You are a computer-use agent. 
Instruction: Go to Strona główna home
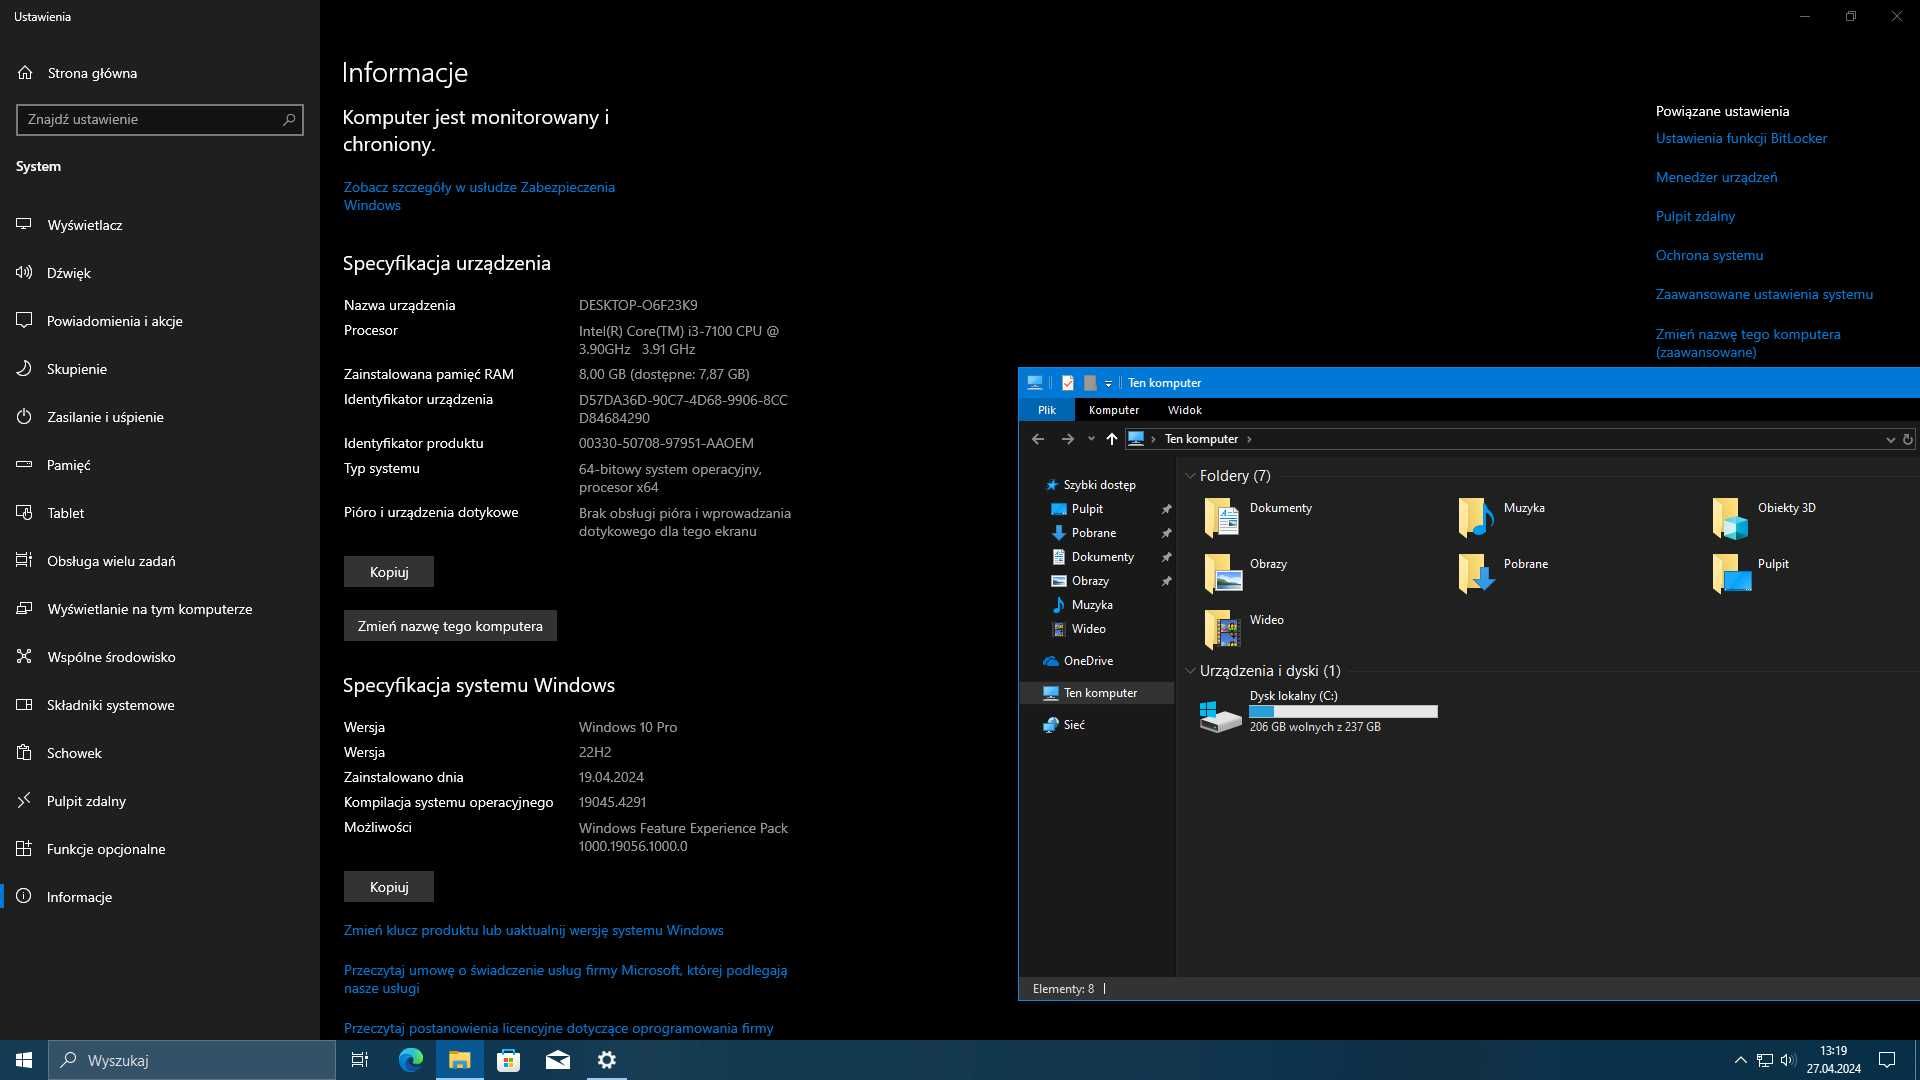(160, 73)
